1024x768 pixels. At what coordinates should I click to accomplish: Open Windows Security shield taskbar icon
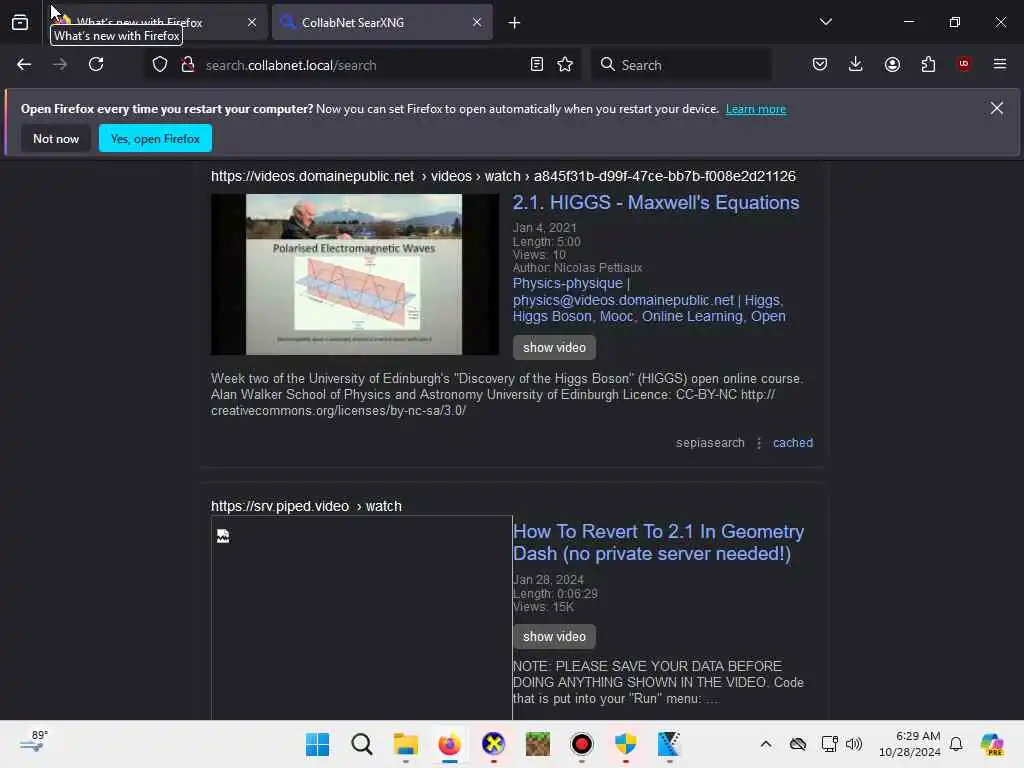(x=625, y=744)
